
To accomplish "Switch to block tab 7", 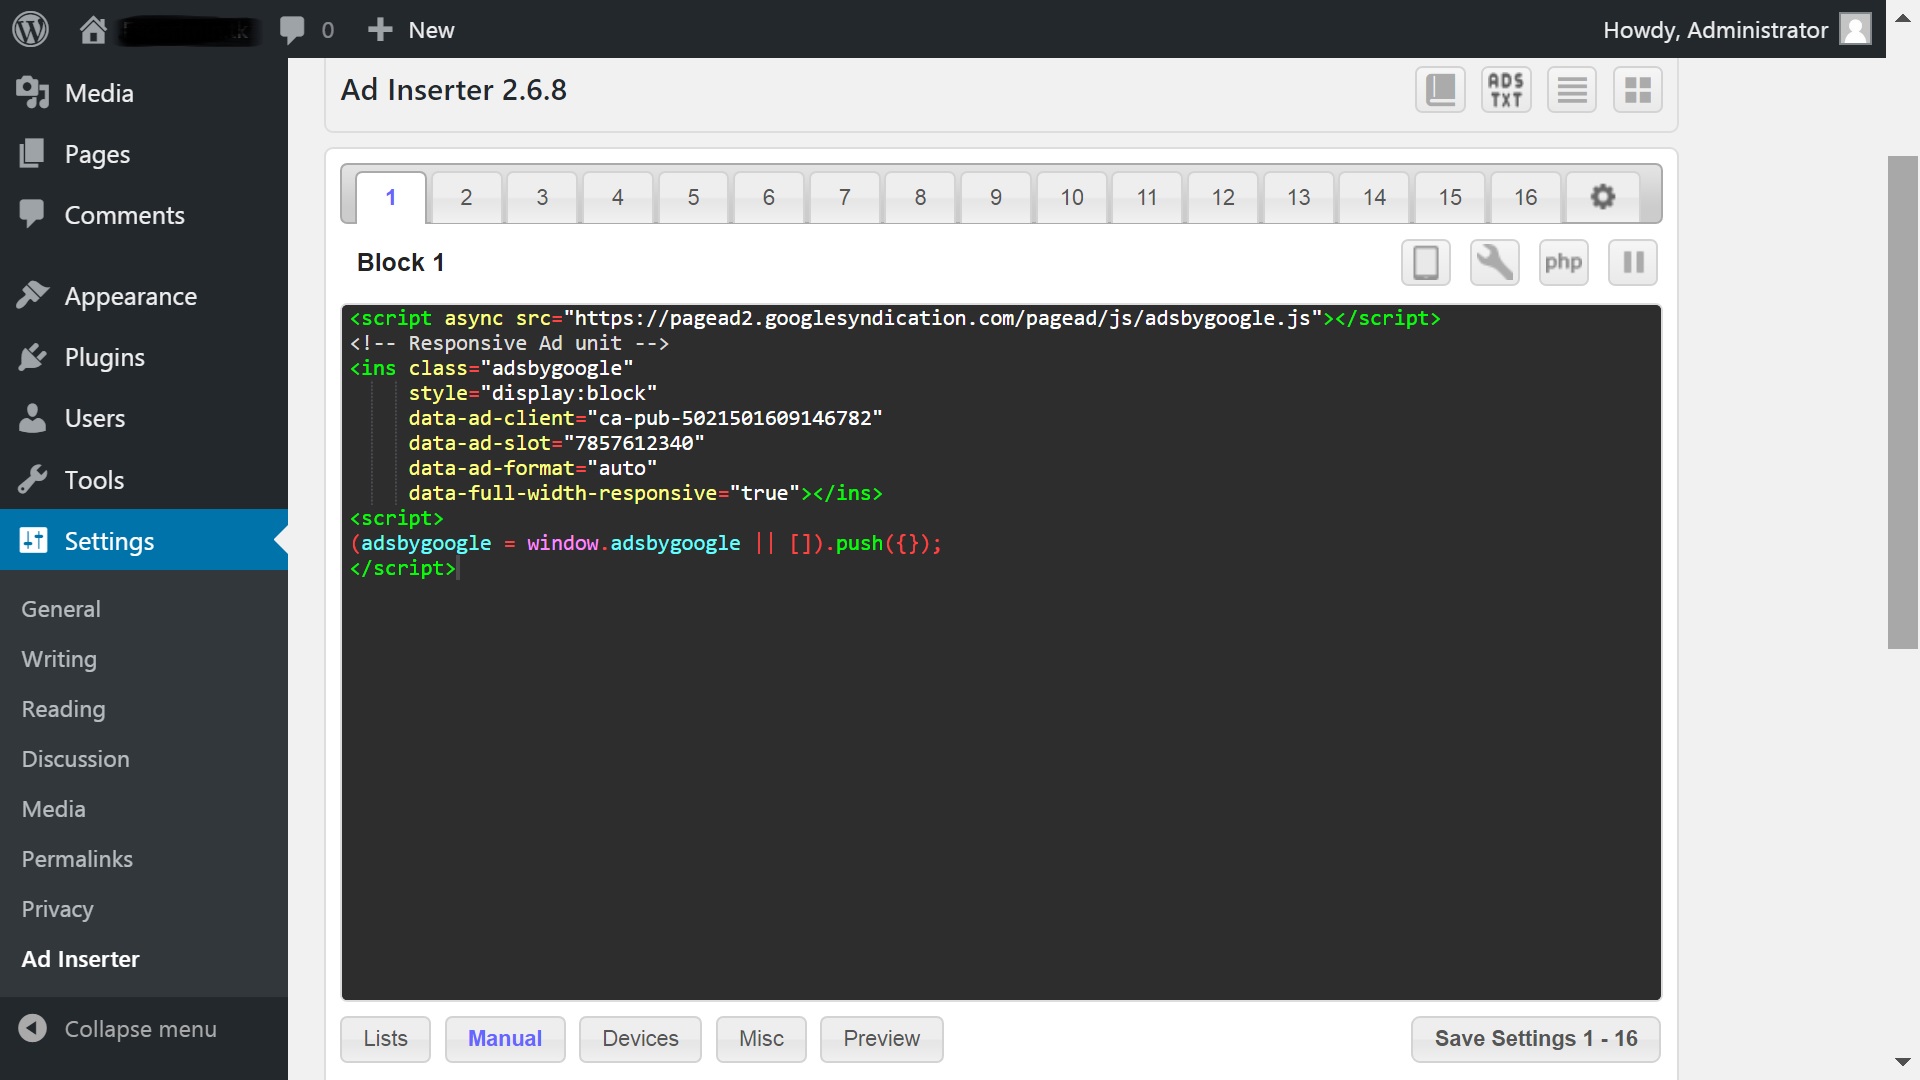I will pyautogui.click(x=845, y=197).
